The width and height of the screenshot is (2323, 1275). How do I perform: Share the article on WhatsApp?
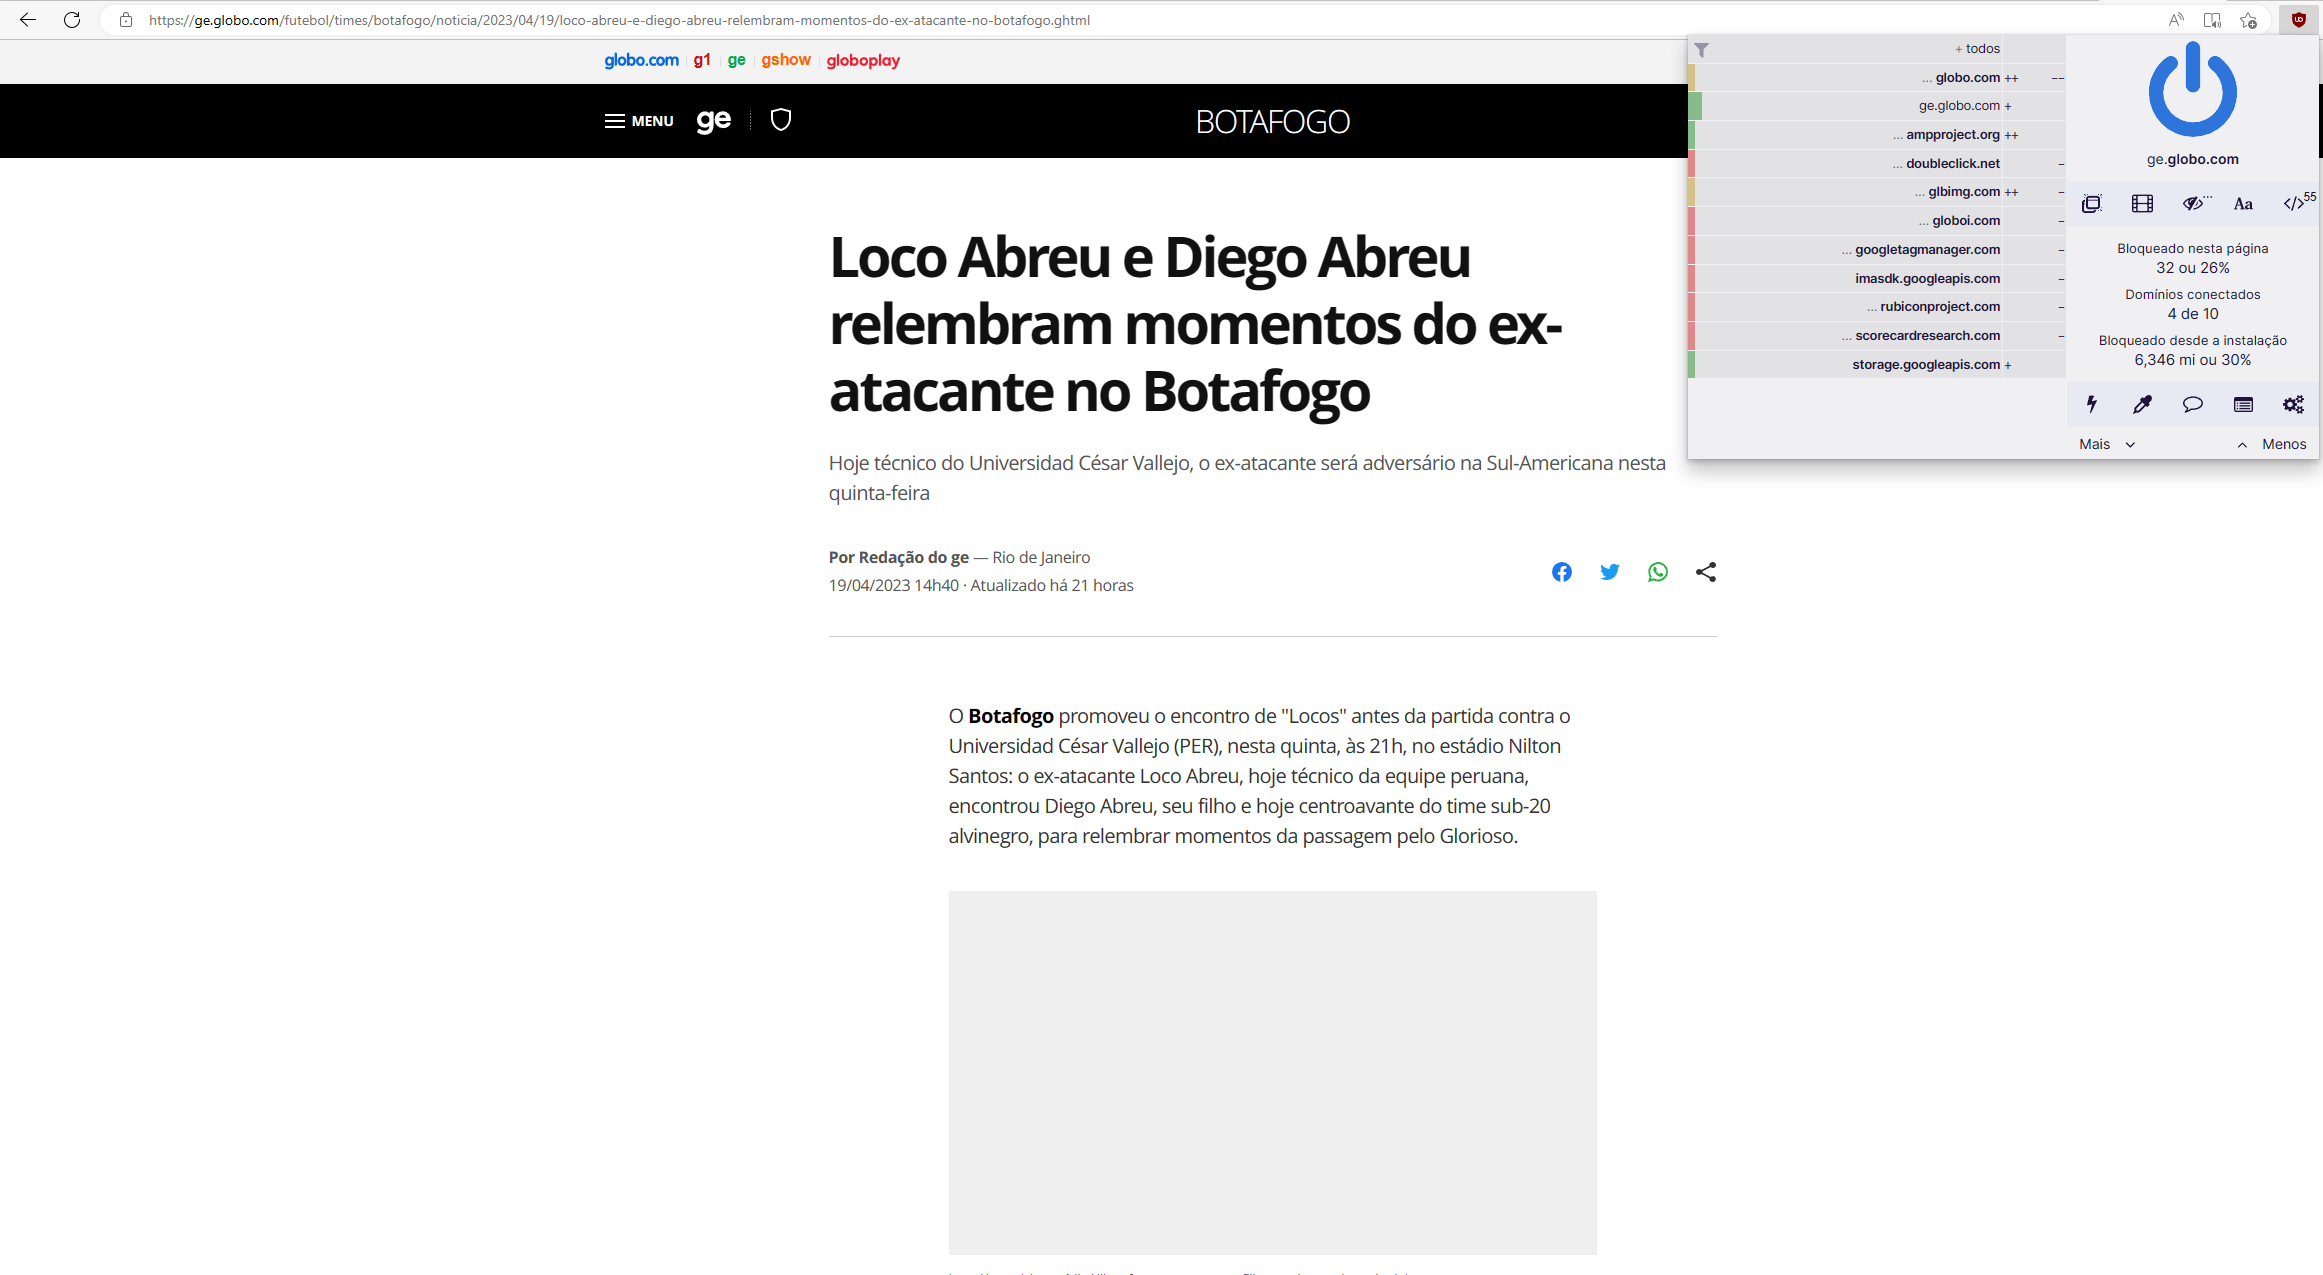[1657, 571]
